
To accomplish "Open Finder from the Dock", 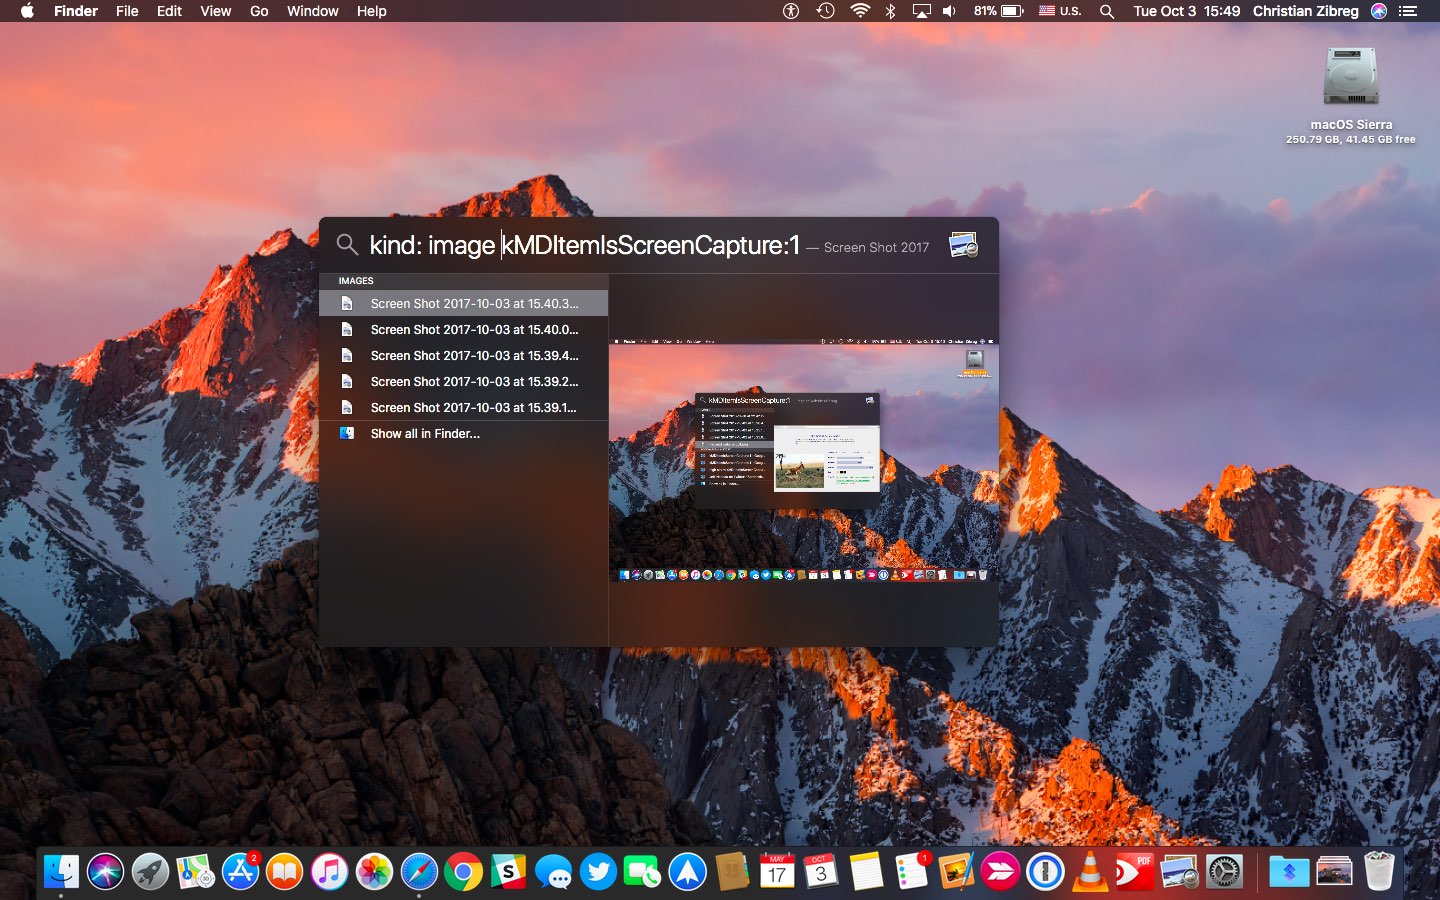I will (61, 872).
